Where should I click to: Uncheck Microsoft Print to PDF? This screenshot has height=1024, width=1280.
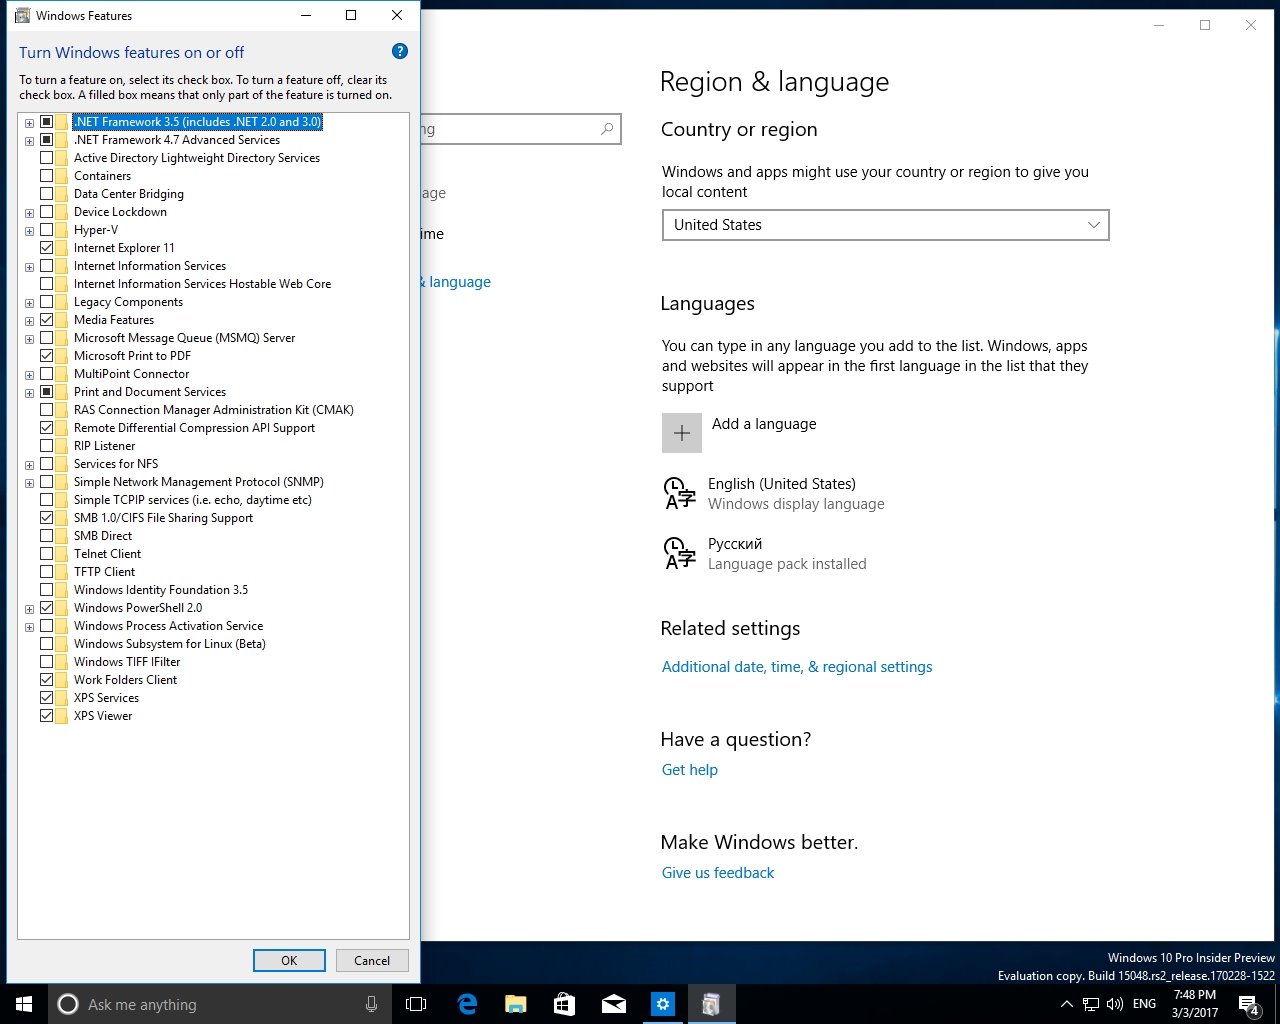pyautogui.click(x=46, y=356)
